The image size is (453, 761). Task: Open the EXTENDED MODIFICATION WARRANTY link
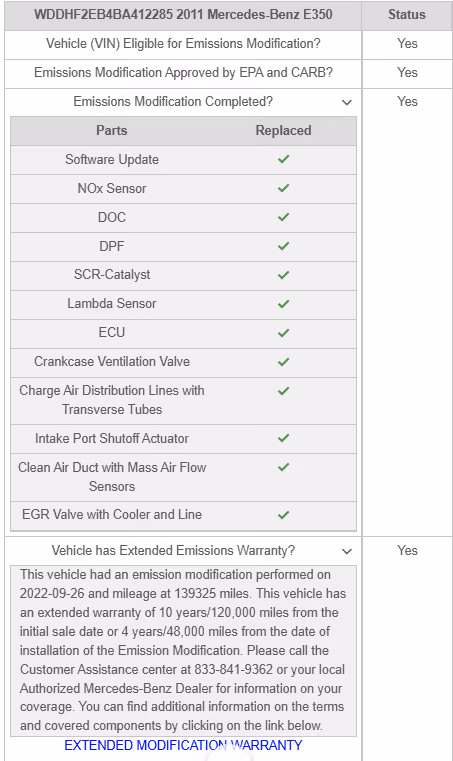(x=183, y=745)
